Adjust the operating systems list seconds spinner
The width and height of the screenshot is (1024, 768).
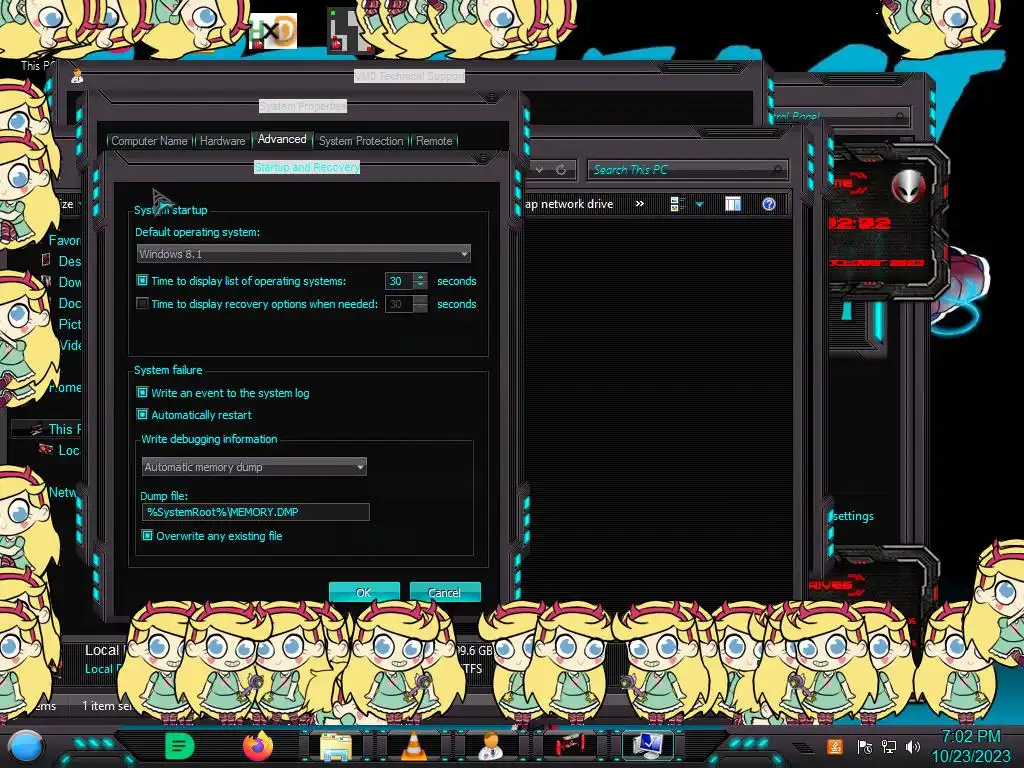[x=421, y=281]
